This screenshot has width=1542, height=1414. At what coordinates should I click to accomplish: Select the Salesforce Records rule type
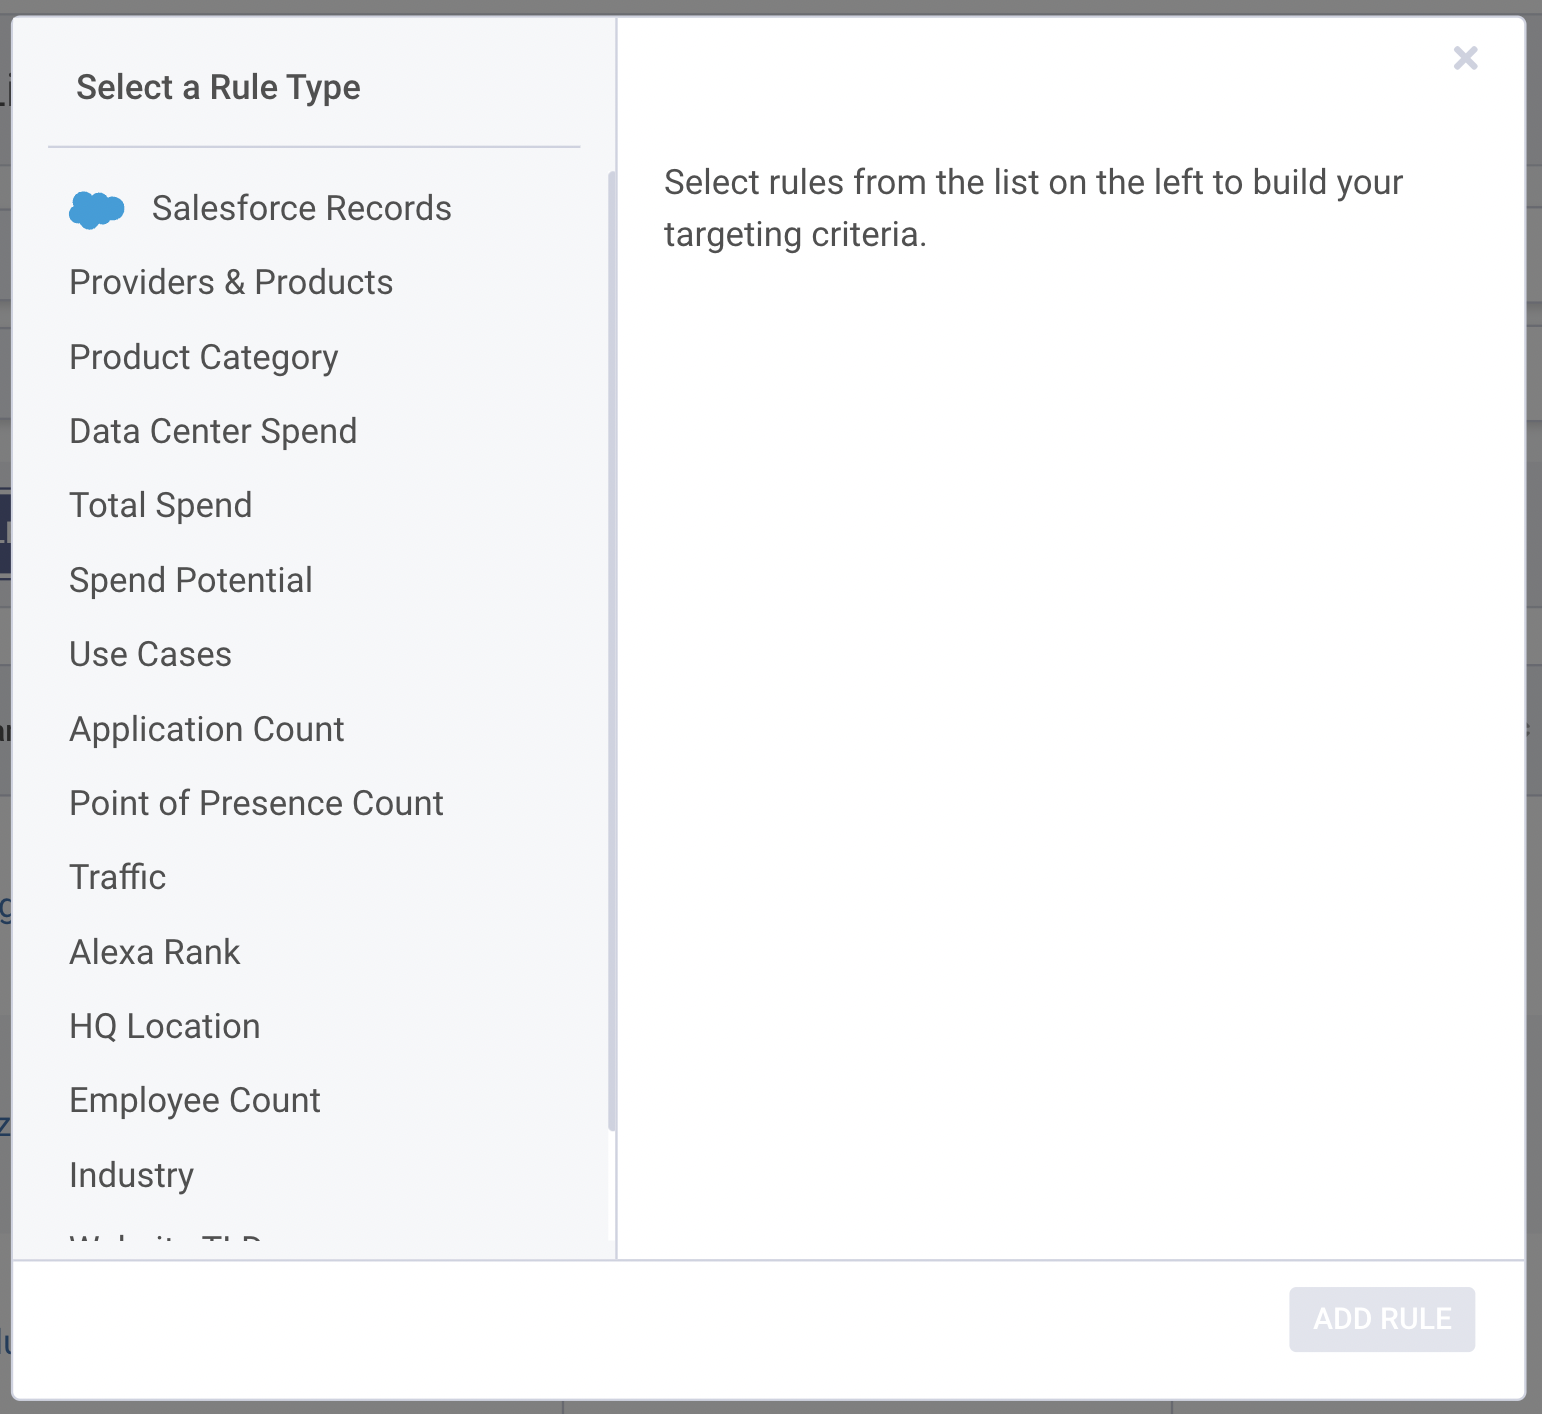(301, 208)
